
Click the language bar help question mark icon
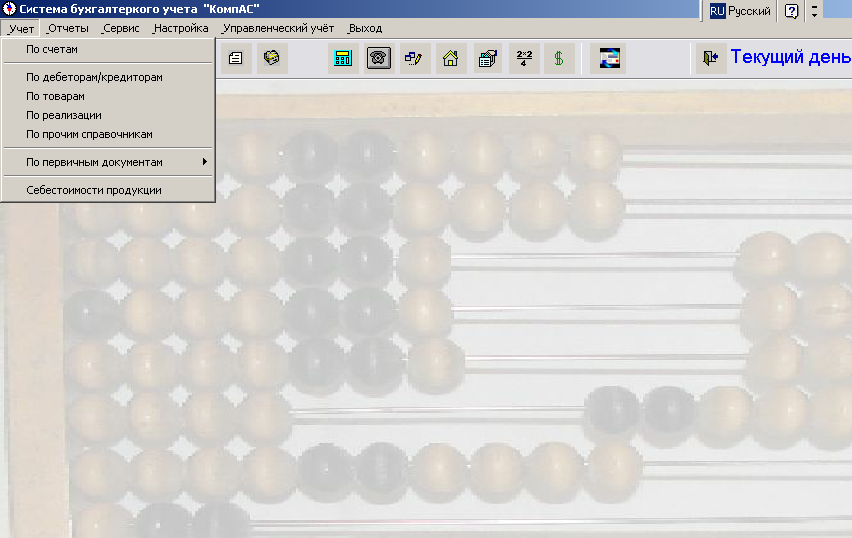click(x=791, y=11)
